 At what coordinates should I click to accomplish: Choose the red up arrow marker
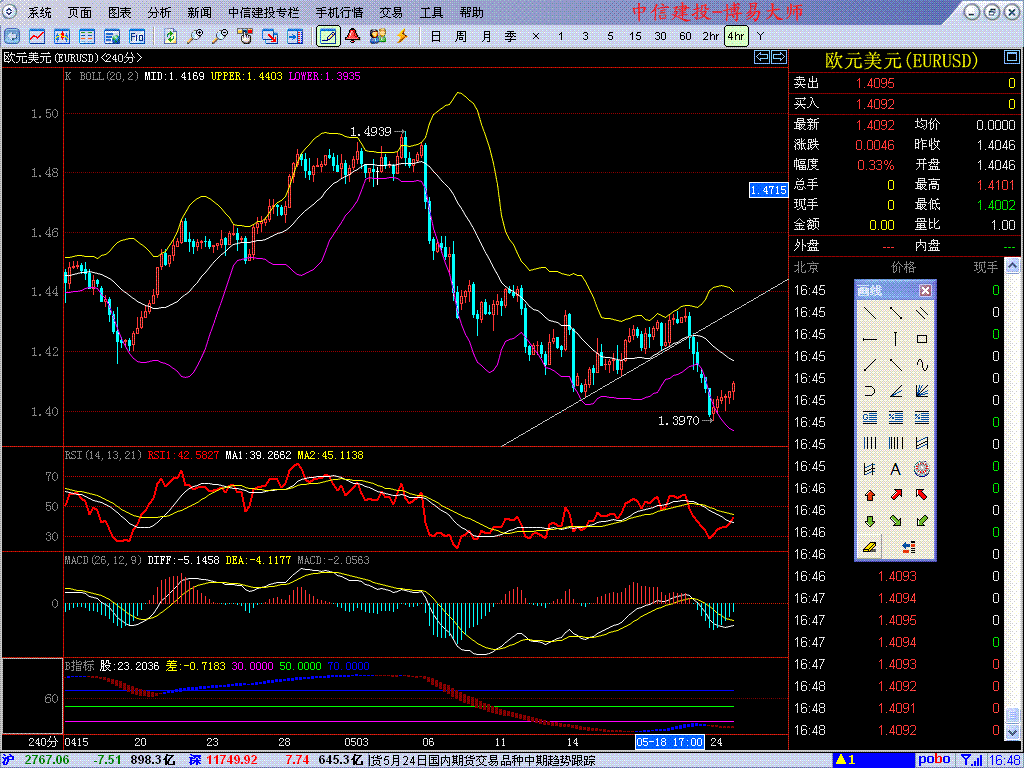pos(869,494)
